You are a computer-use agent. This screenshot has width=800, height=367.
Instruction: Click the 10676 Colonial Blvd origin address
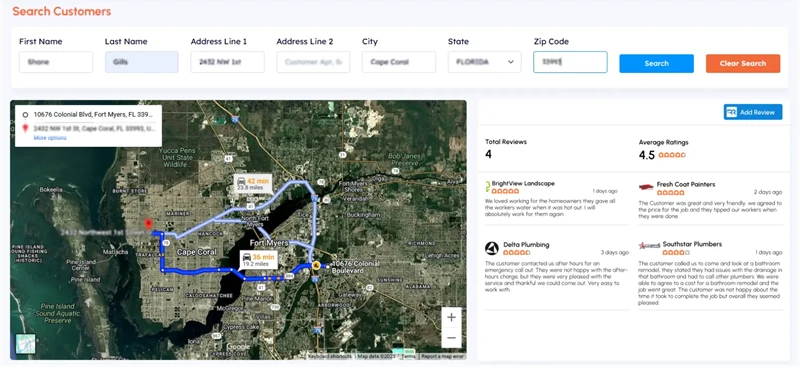pyautogui.click(x=93, y=115)
